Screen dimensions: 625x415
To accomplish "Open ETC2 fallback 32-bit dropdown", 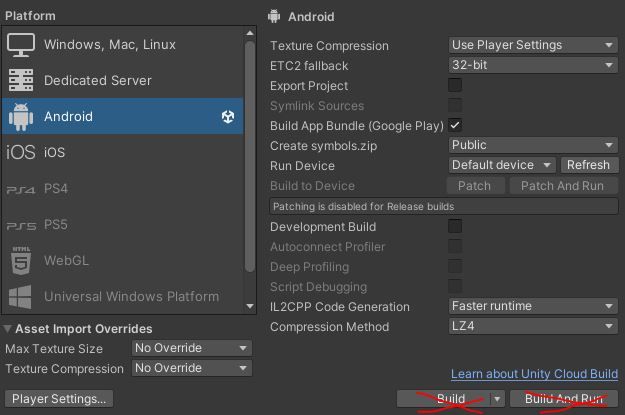I will (x=533, y=65).
